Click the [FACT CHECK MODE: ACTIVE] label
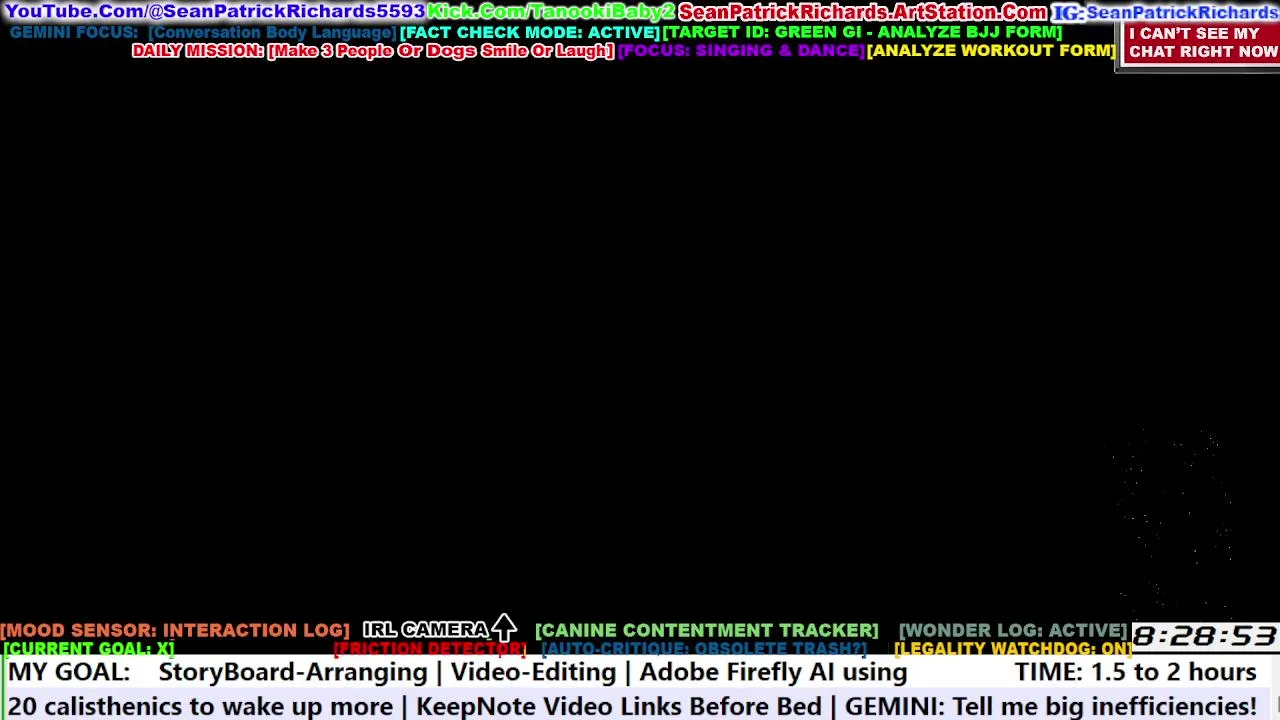 pyautogui.click(x=530, y=32)
